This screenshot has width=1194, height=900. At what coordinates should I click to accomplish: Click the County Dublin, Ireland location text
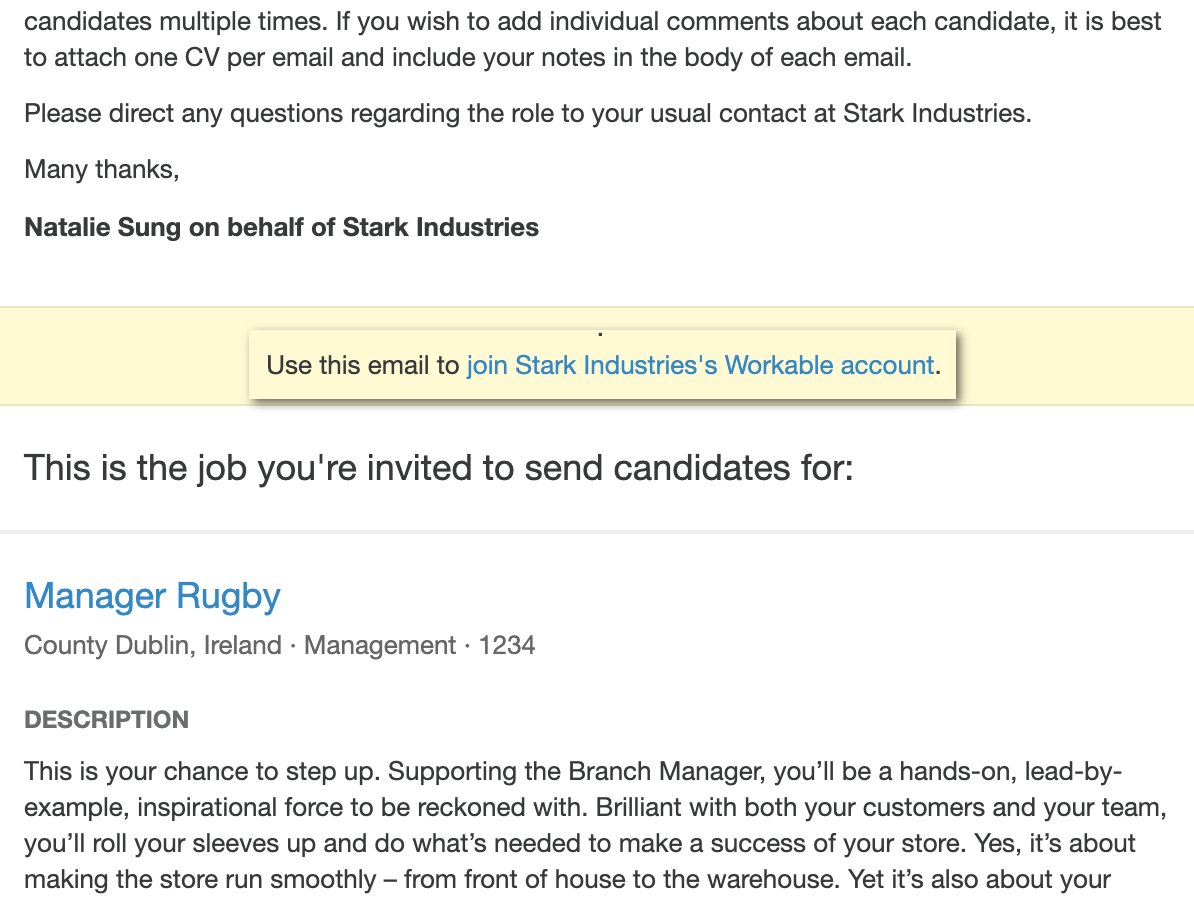pyautogui.click(x=153, y=646)
